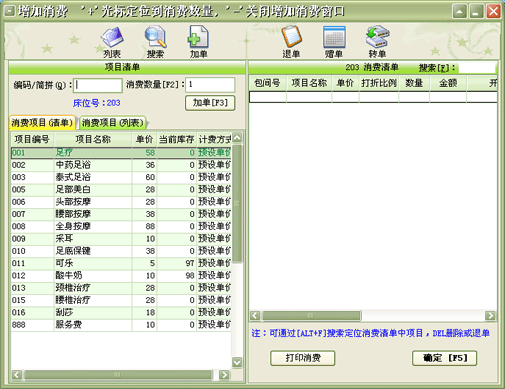Click the 单价 column header in item list
Screen dimensions: 505x389
[144, 139]
